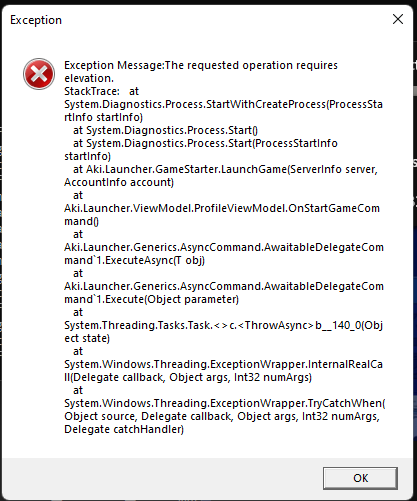Click the GameStarter.LaunchGame stack line
The image size is (417, 501).
coord(225,169)
